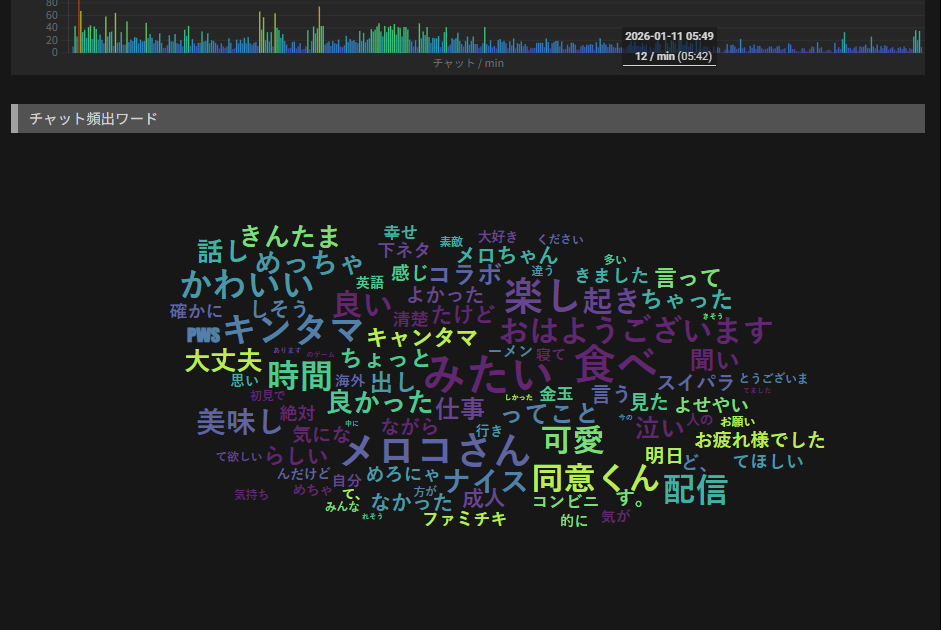Viewport: 941px width, 630px height.
Task: Click the word 食べ in cloud
Action: pyautogui.click(x=615, y=364)
